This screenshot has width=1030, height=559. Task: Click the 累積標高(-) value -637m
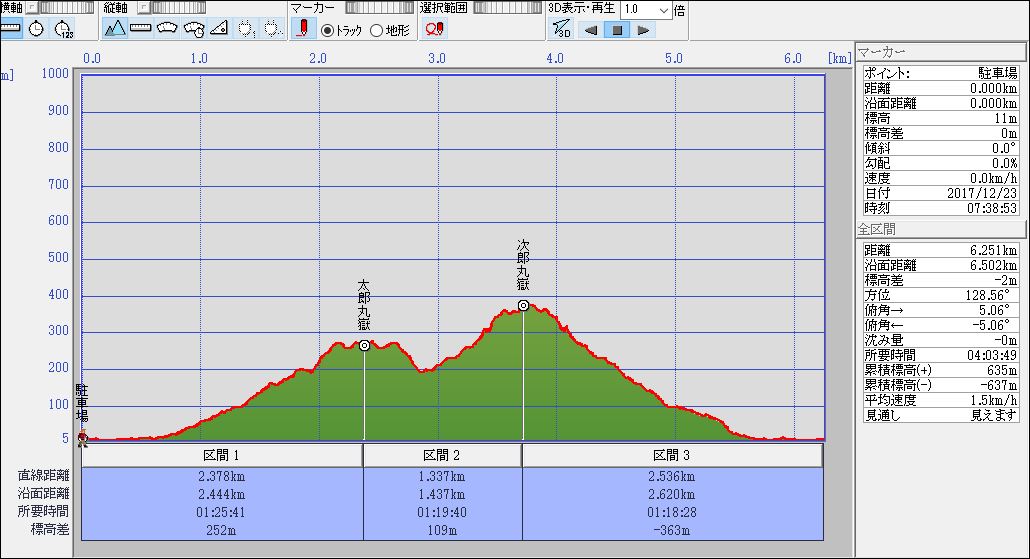(999, 386)
